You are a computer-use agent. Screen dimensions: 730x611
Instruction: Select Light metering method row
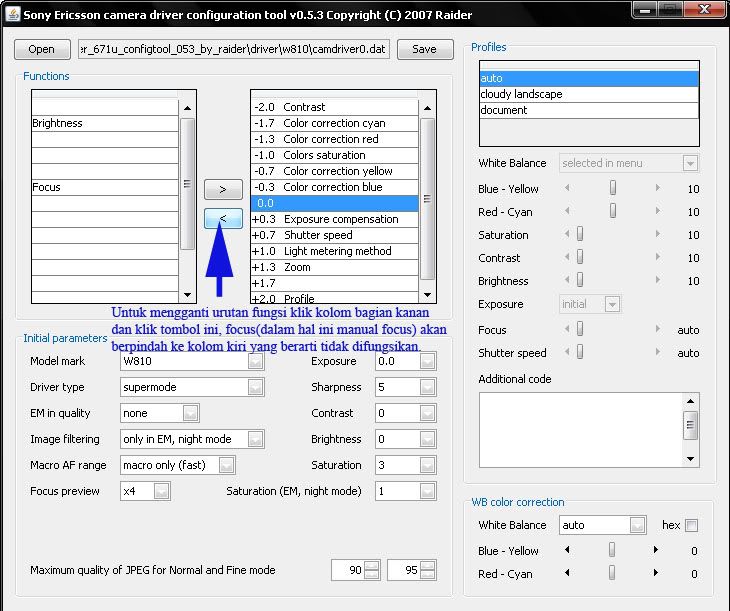click(x=334, y=251)
